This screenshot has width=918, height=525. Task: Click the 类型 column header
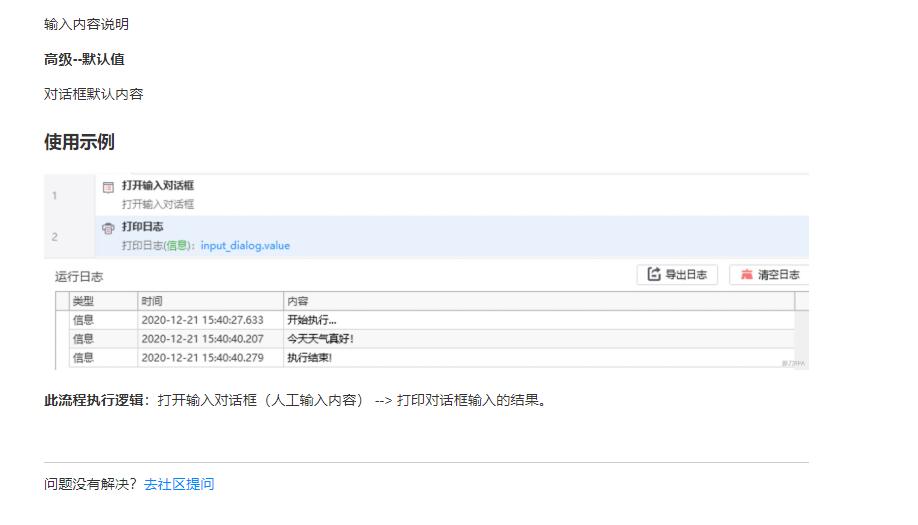pyautogui.click(x=104, y=301)
